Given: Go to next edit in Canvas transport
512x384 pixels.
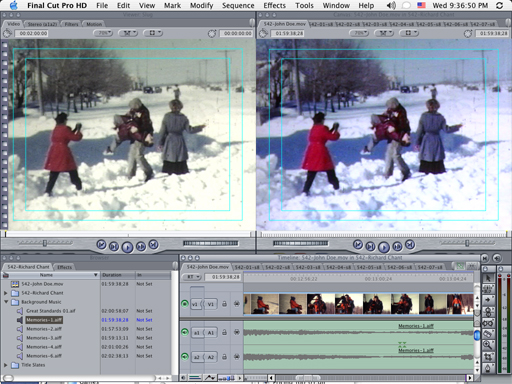Looking at the screenshot, I should tap(410, 245).
